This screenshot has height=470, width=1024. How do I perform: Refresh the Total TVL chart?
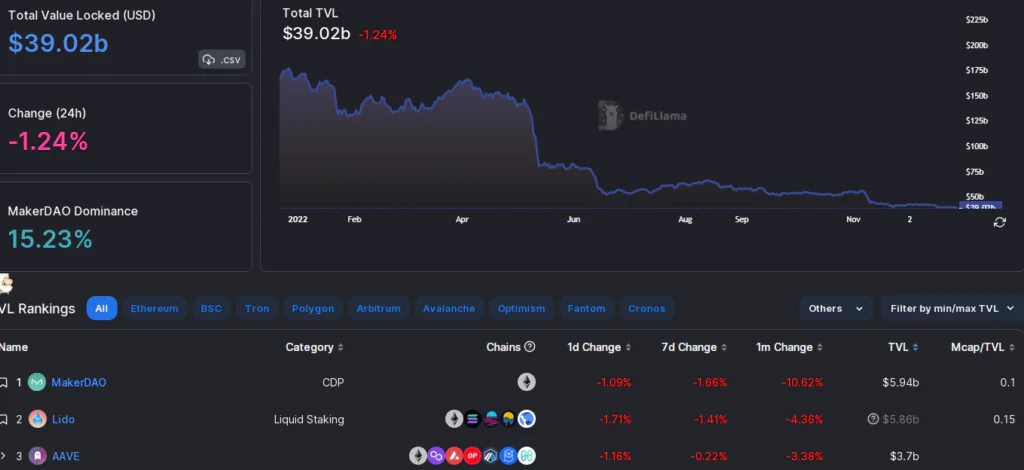[x=999, y=223]
